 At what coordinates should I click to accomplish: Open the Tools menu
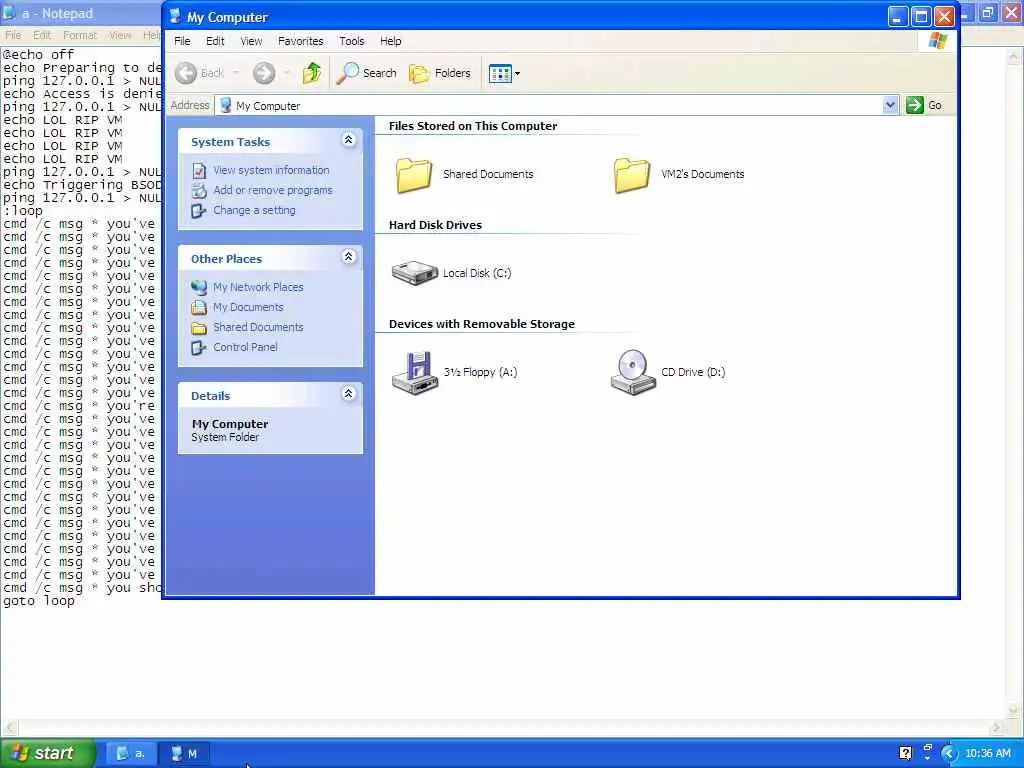pyautogui.click(x=351, y=41)
